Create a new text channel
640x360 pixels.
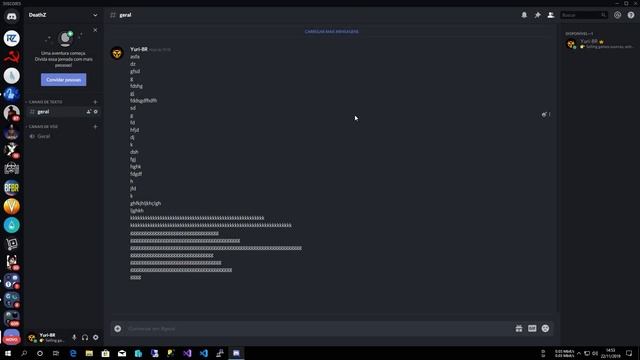click(x=95, y=102)
